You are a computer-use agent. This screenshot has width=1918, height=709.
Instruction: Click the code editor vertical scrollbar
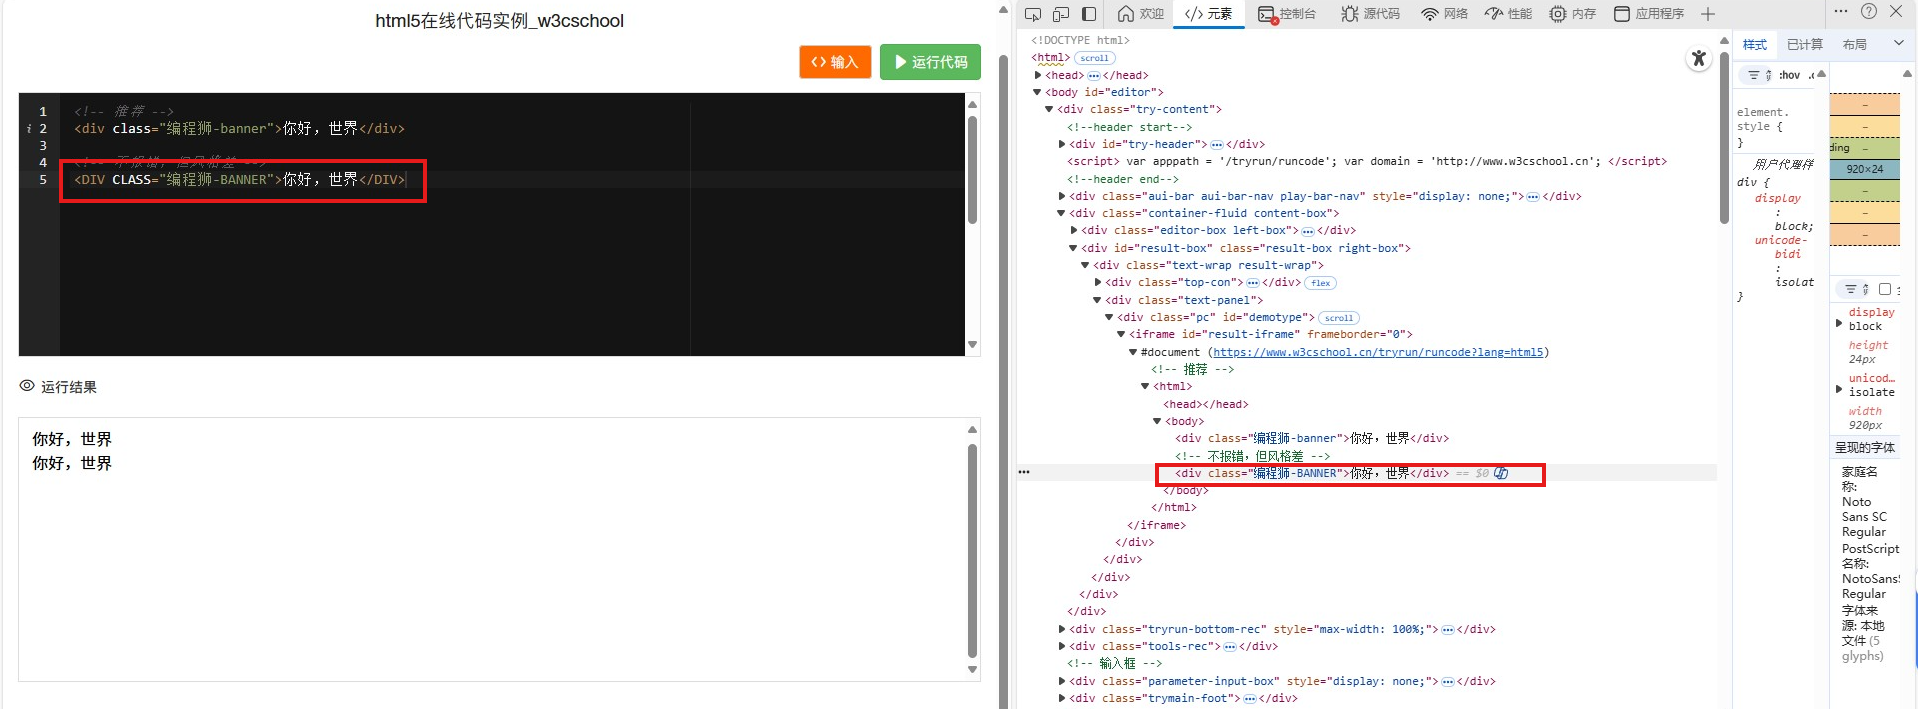pos(972,170)
